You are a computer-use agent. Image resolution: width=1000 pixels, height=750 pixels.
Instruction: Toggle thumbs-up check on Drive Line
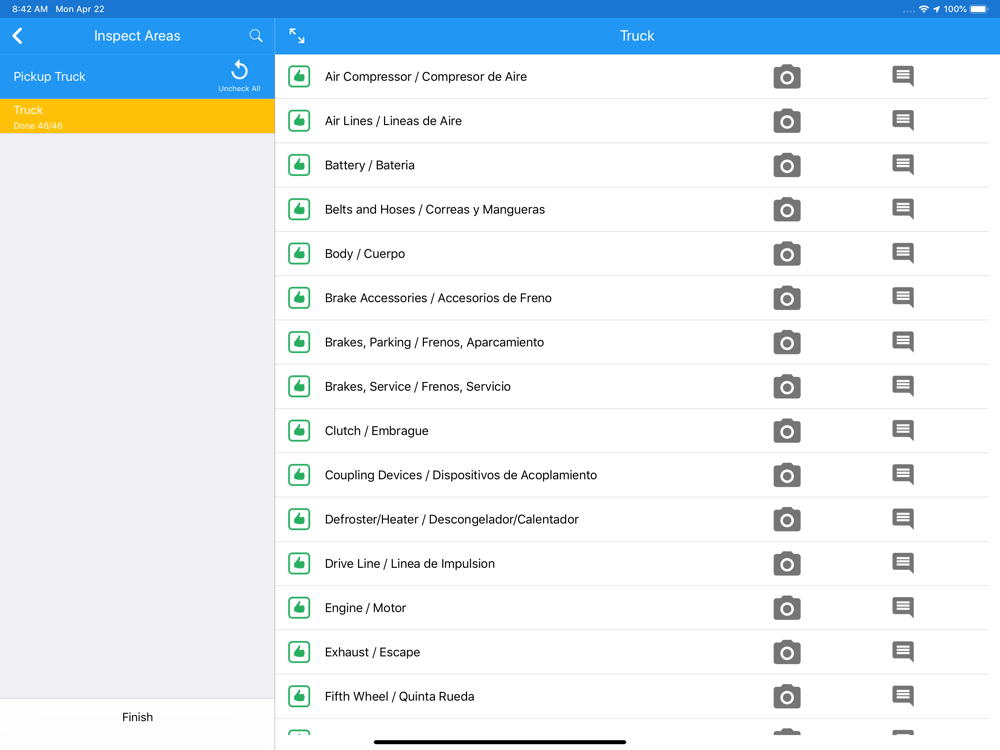[x=299, y=563]
